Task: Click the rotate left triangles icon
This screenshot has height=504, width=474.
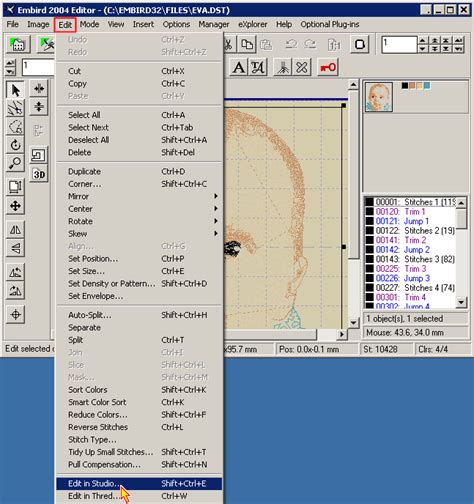Action: point(15,272)
